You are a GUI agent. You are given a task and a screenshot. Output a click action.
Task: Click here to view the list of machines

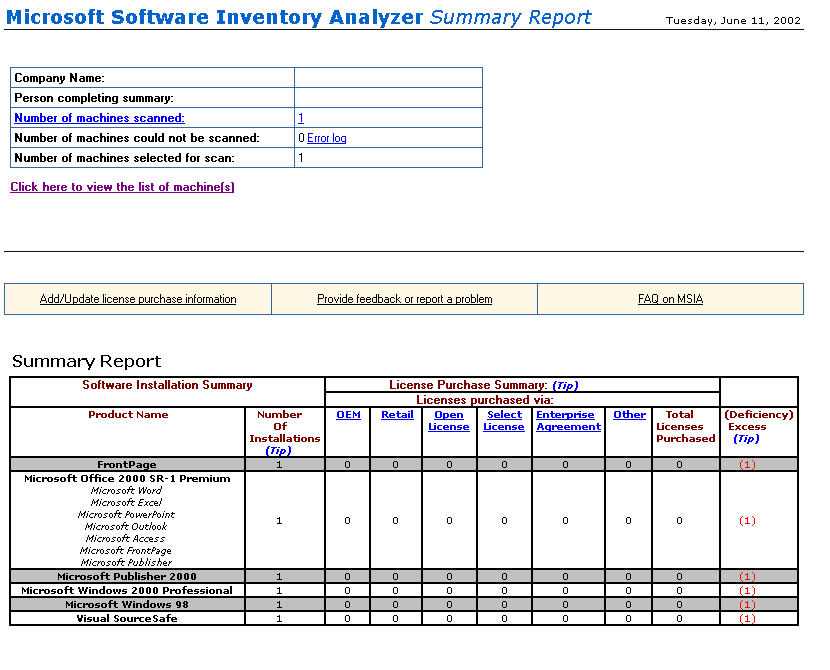122,187
